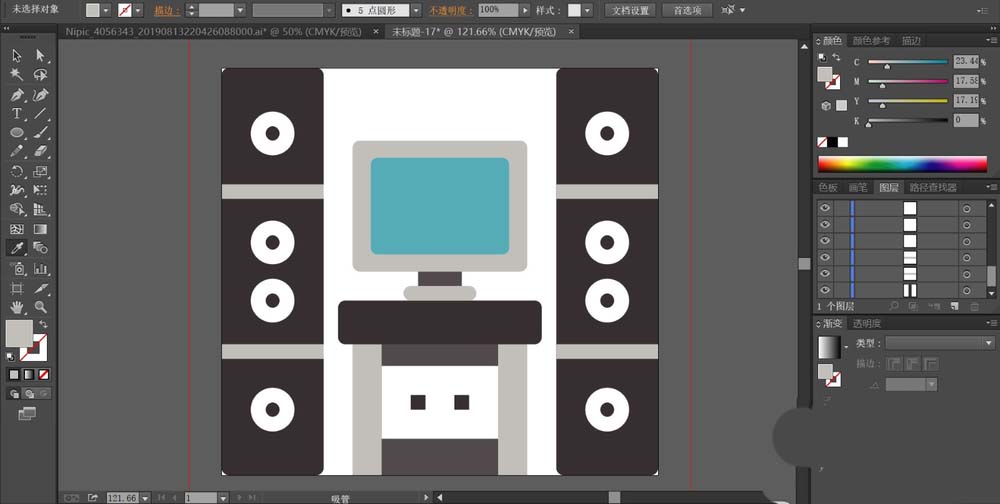Select the Scale tool
Viewport: 1000px width, 504px height.
coord(41,171)
